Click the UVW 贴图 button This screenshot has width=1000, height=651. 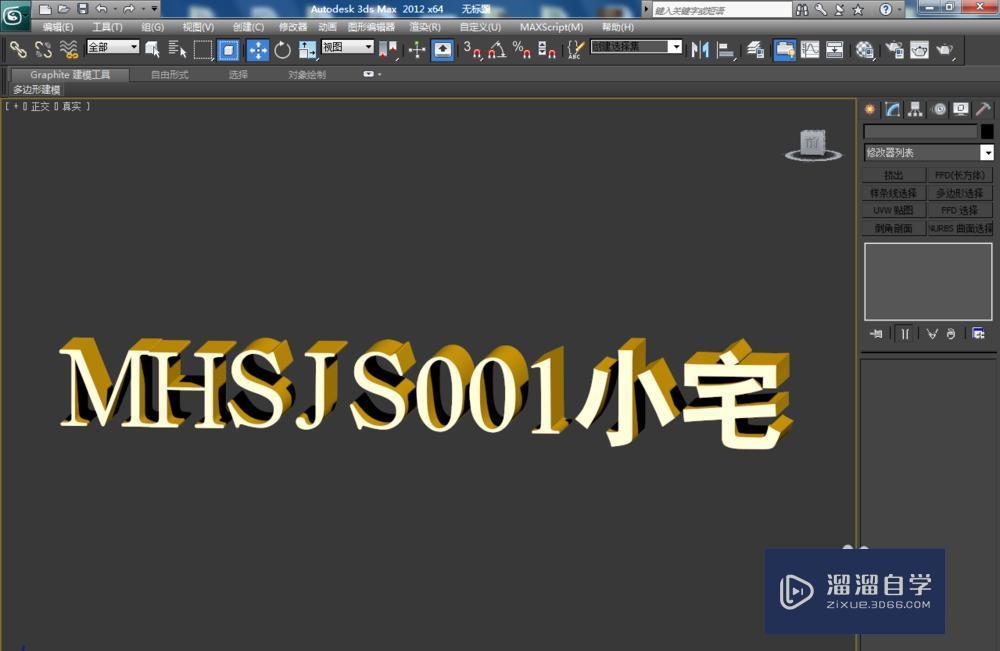click(892, 210)
